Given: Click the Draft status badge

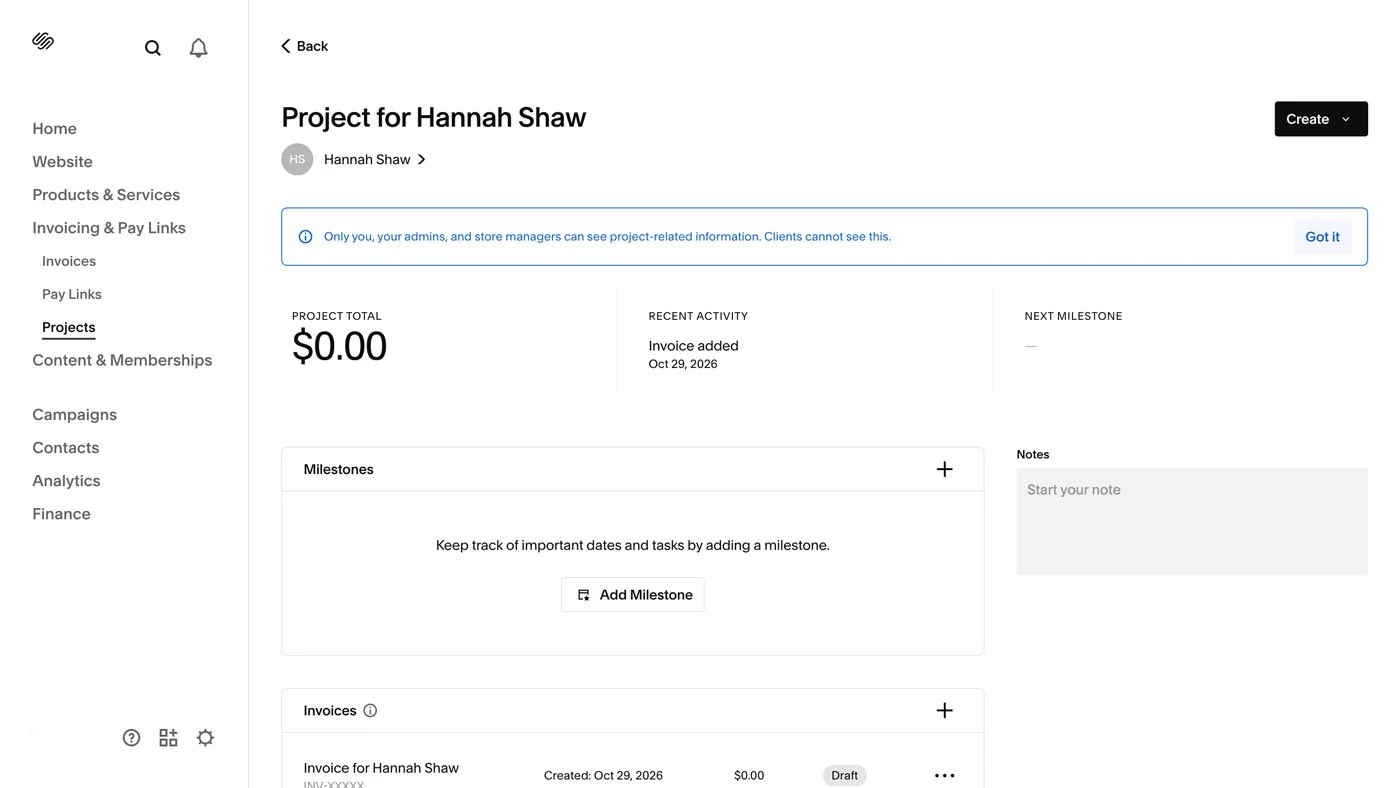Looking at the screenshot, I should 845,776.
